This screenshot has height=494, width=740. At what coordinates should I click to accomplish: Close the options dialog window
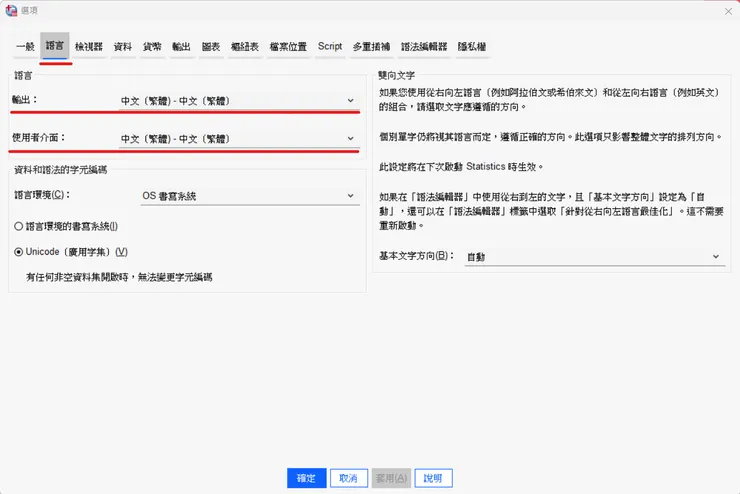728,11
